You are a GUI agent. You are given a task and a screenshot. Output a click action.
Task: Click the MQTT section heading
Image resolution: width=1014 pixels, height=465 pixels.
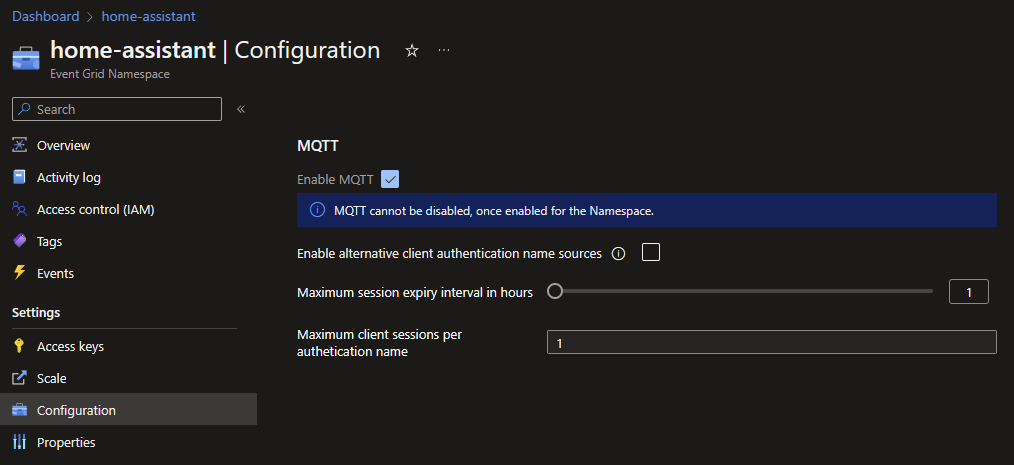pyautogui.click(x=318, y=146)
